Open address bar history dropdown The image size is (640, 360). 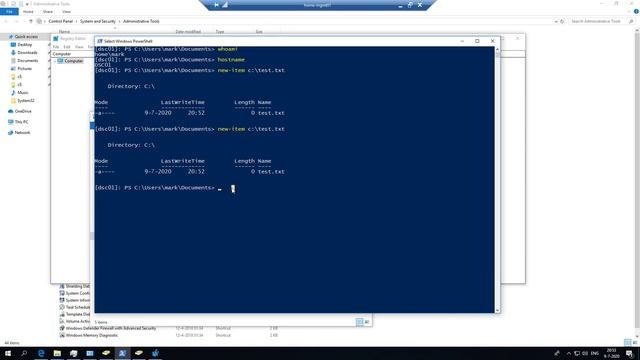(x=556, y=21)
